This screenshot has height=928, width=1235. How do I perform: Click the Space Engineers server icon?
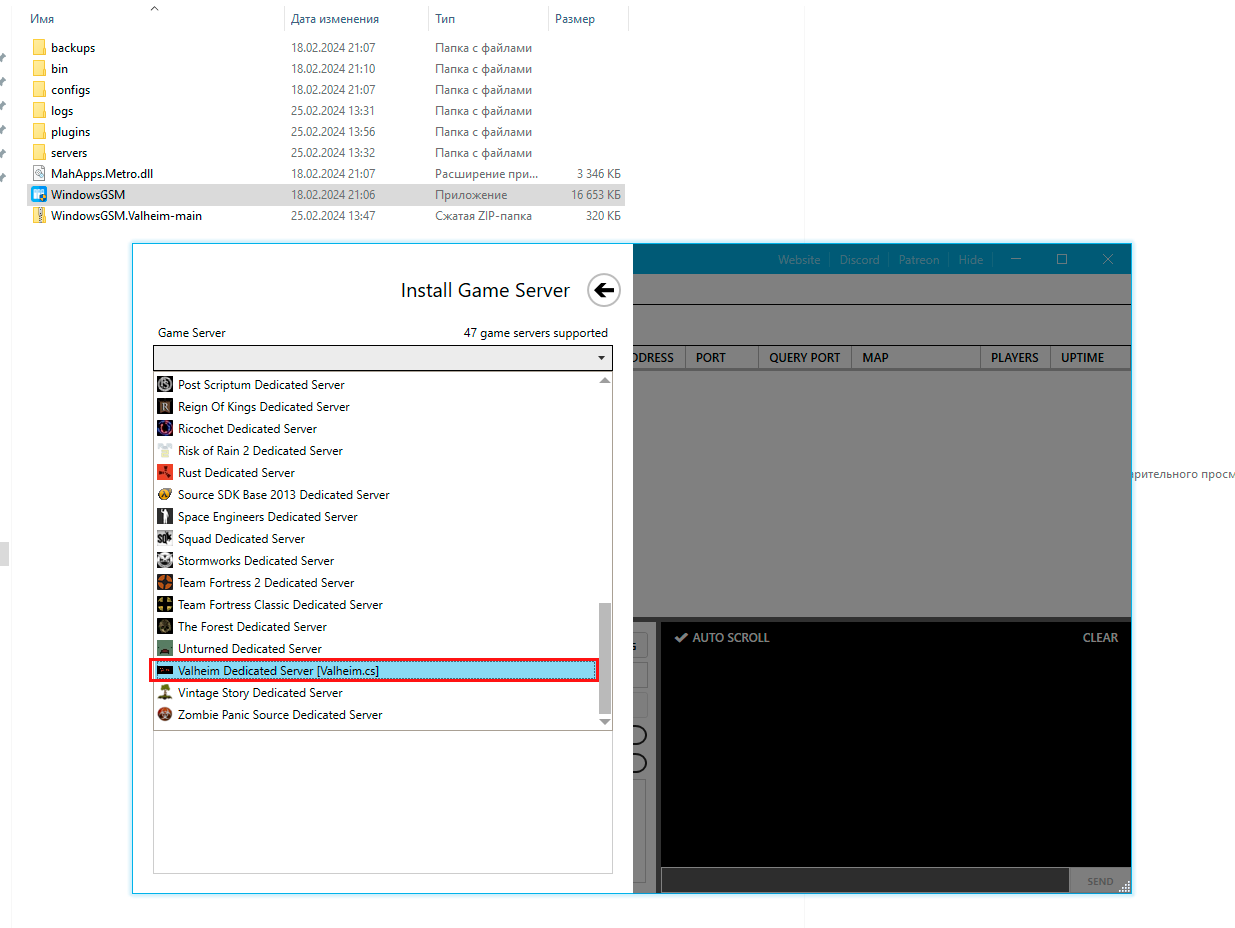(x=165, y=516)
